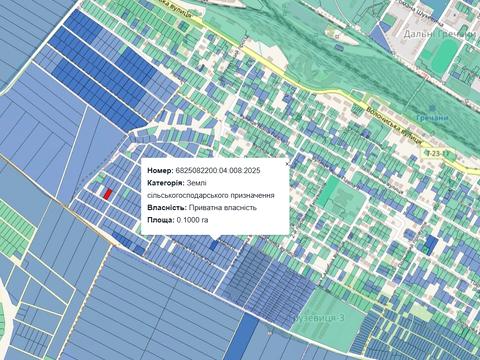Select the dark blue parcel under popup pointer
Screen dimensions: 480x360
pos(214,245)
